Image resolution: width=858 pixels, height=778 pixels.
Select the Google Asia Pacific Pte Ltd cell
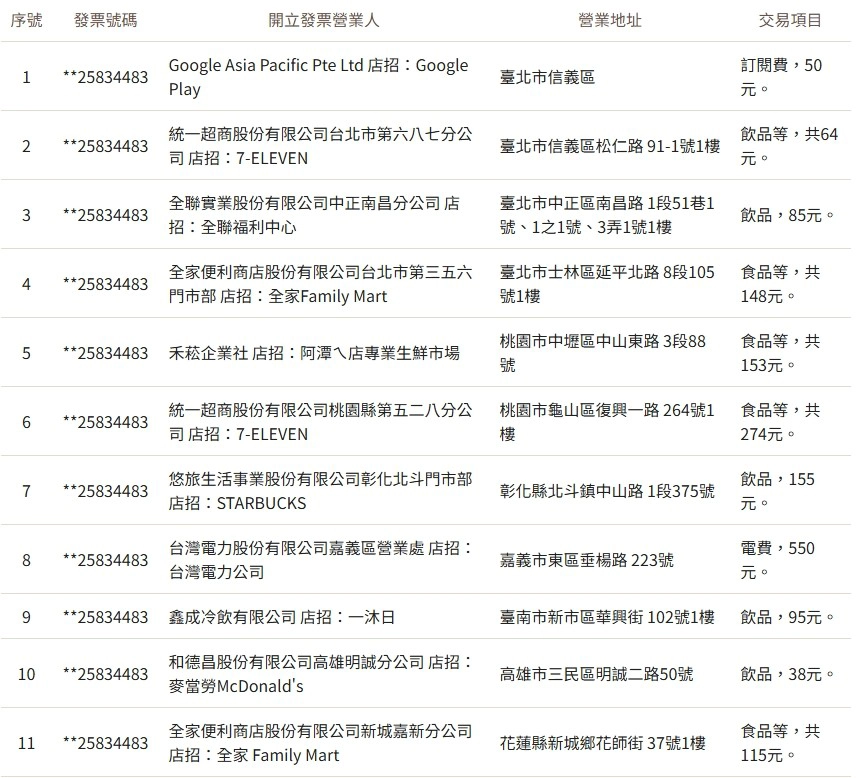318,77
